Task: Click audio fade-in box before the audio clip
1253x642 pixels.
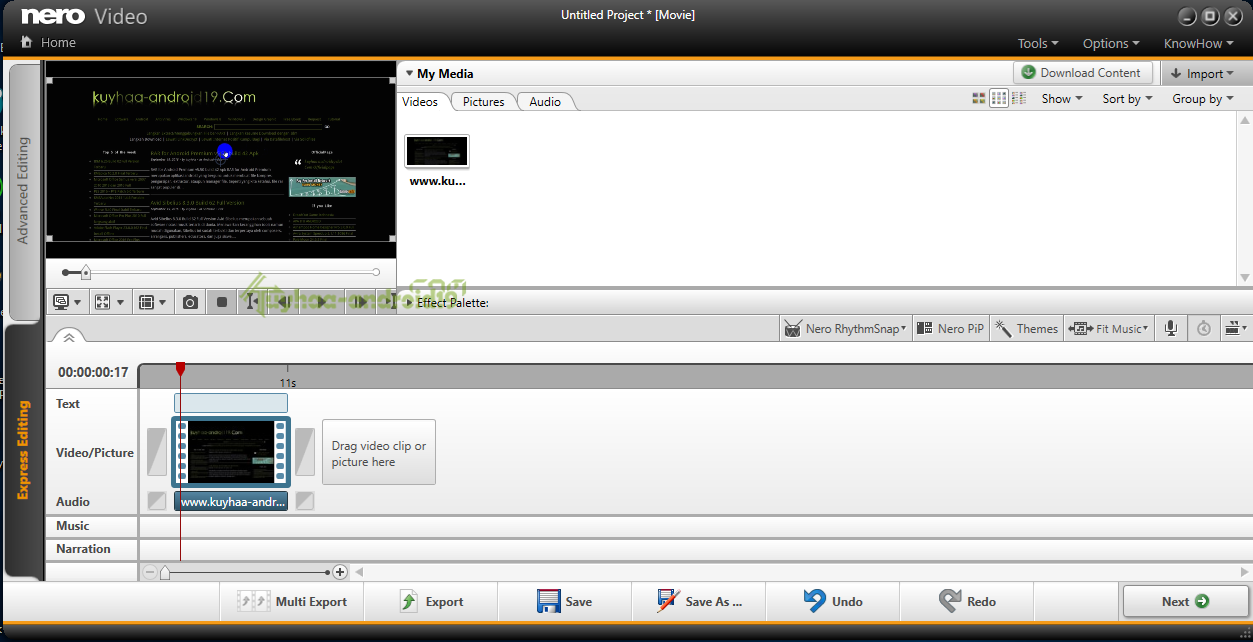Action: [157, 501]
